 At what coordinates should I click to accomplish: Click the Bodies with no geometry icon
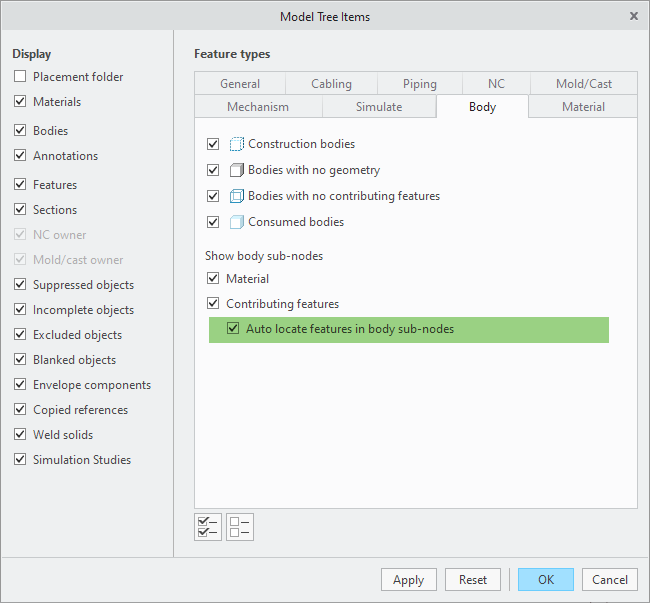[237, 170]
